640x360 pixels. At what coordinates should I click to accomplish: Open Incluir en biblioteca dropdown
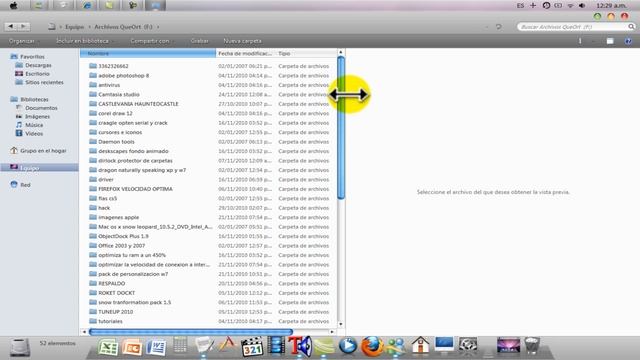click(x=84, y=41)
